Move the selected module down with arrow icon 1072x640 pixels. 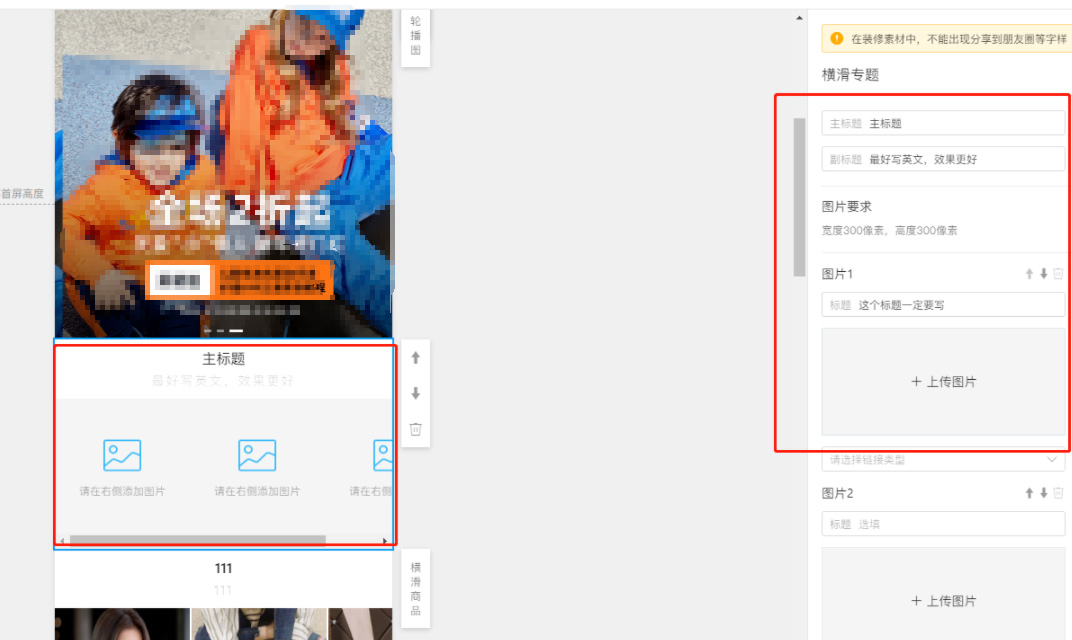pyautogui.click(x=415, y=393)
